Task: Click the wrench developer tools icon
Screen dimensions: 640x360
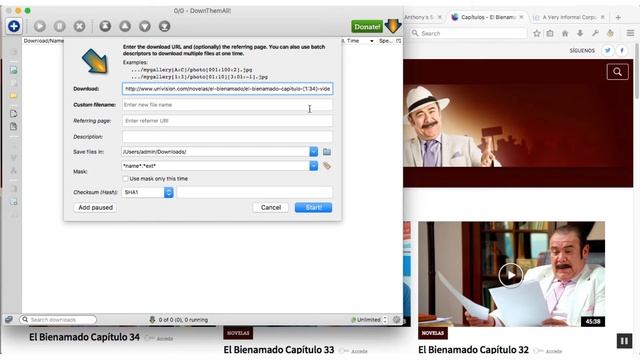Action: pyautogui.click(x=595, y=33)
